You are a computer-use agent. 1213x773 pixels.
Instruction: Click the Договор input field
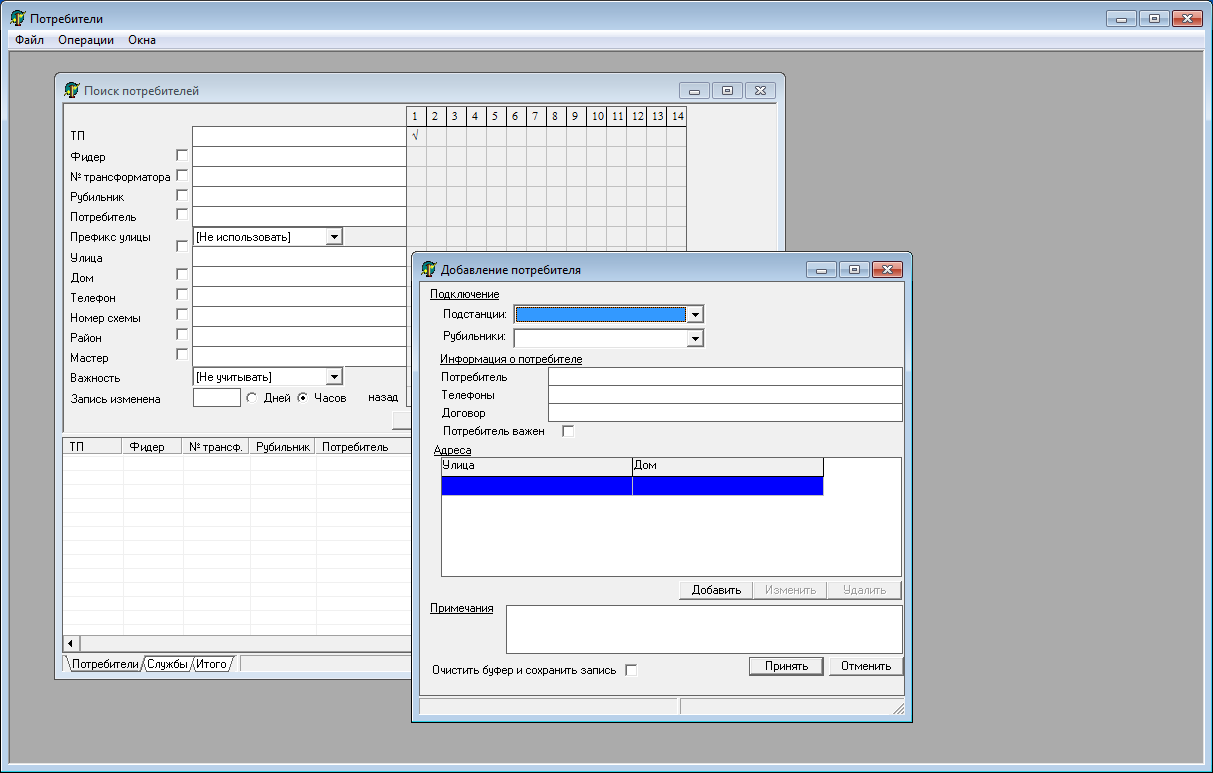(x=724, y=413)
